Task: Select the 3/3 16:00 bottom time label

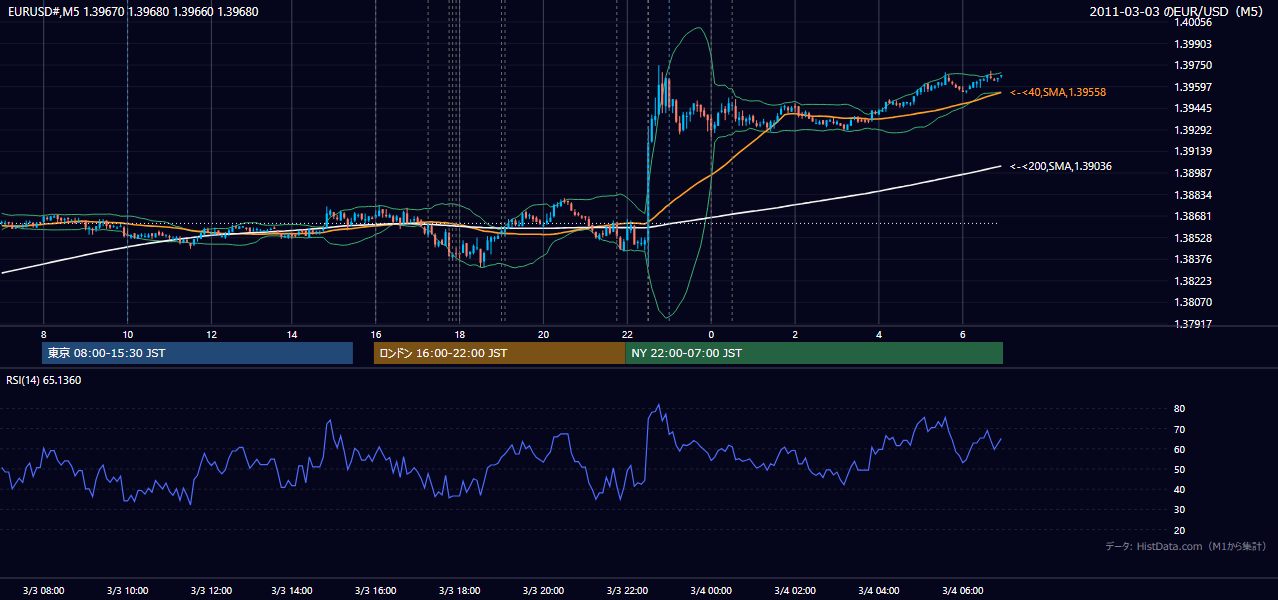Action: (376, 591)
